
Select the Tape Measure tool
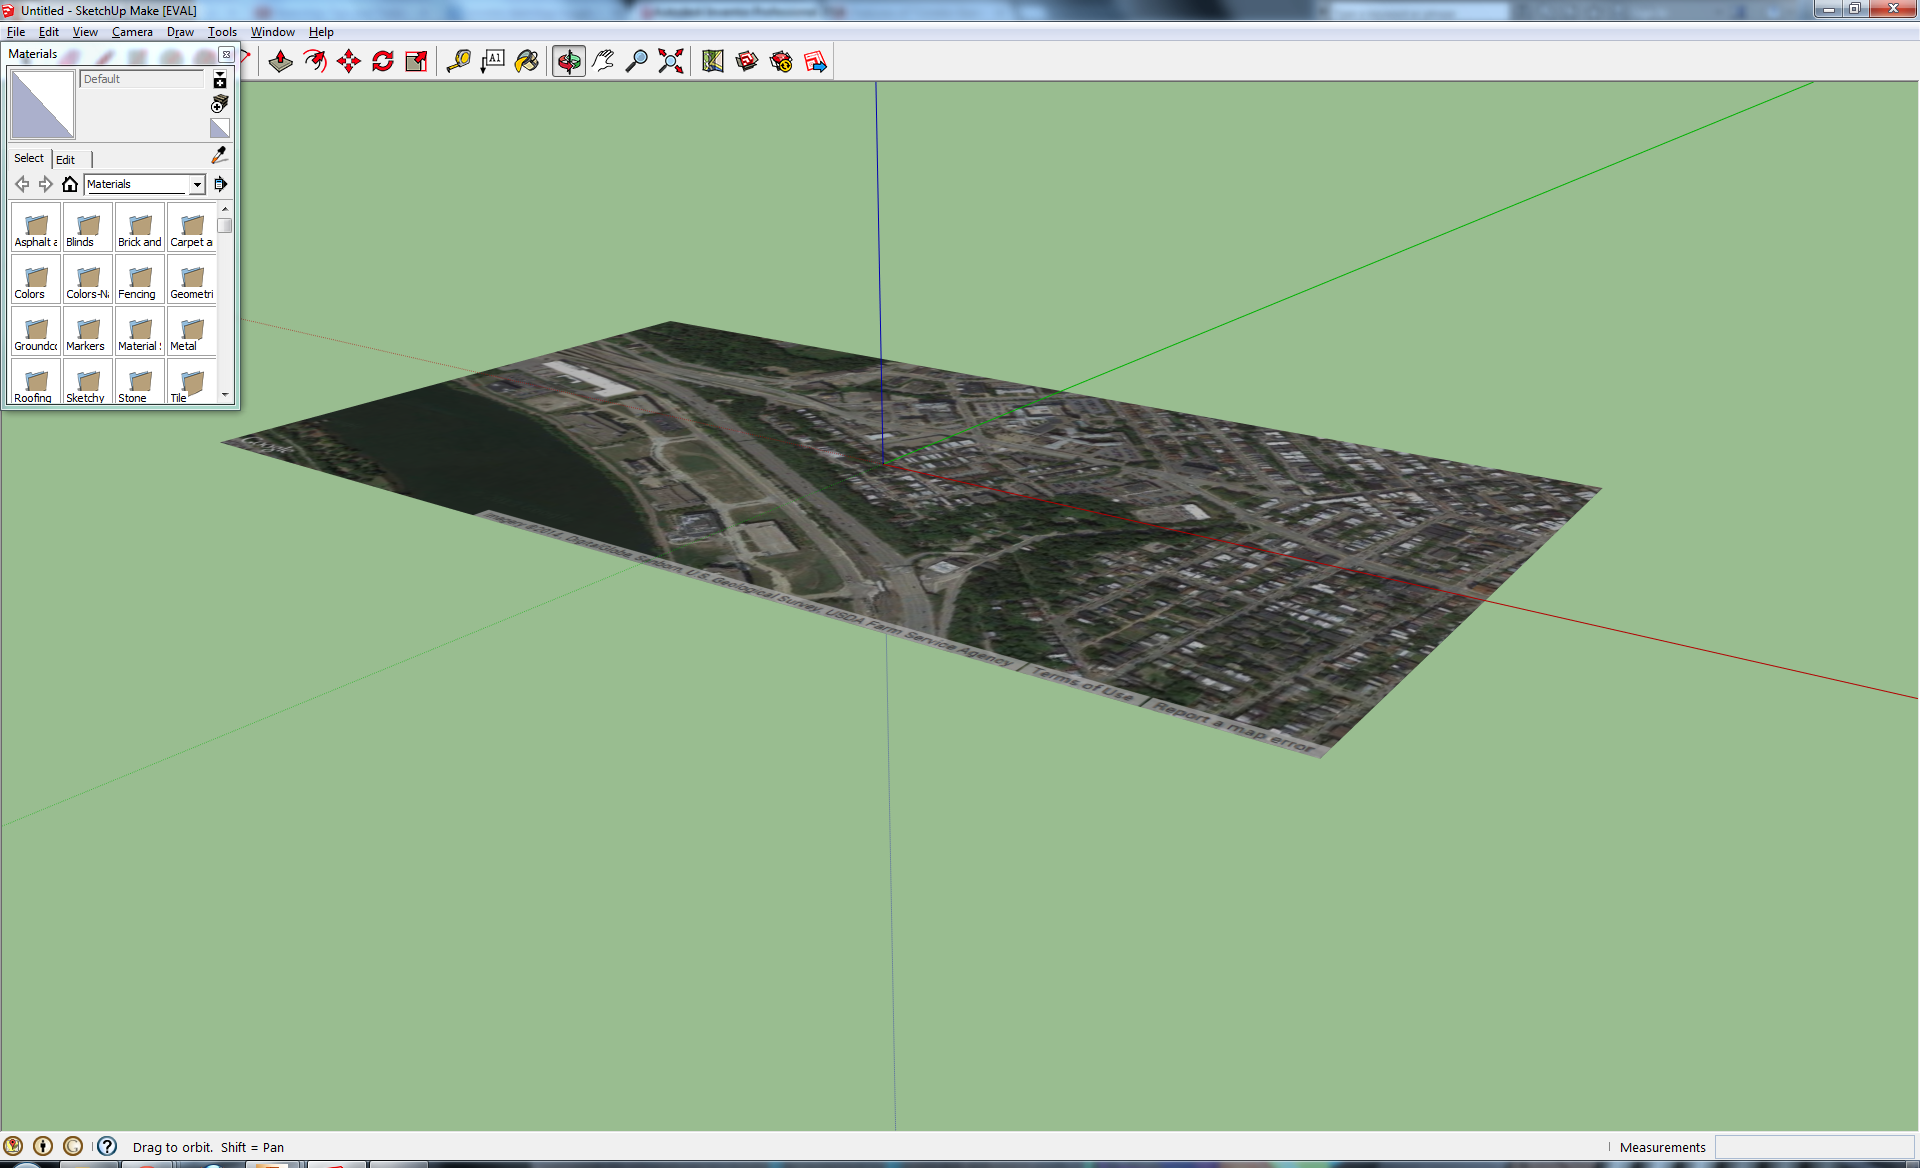459,62
